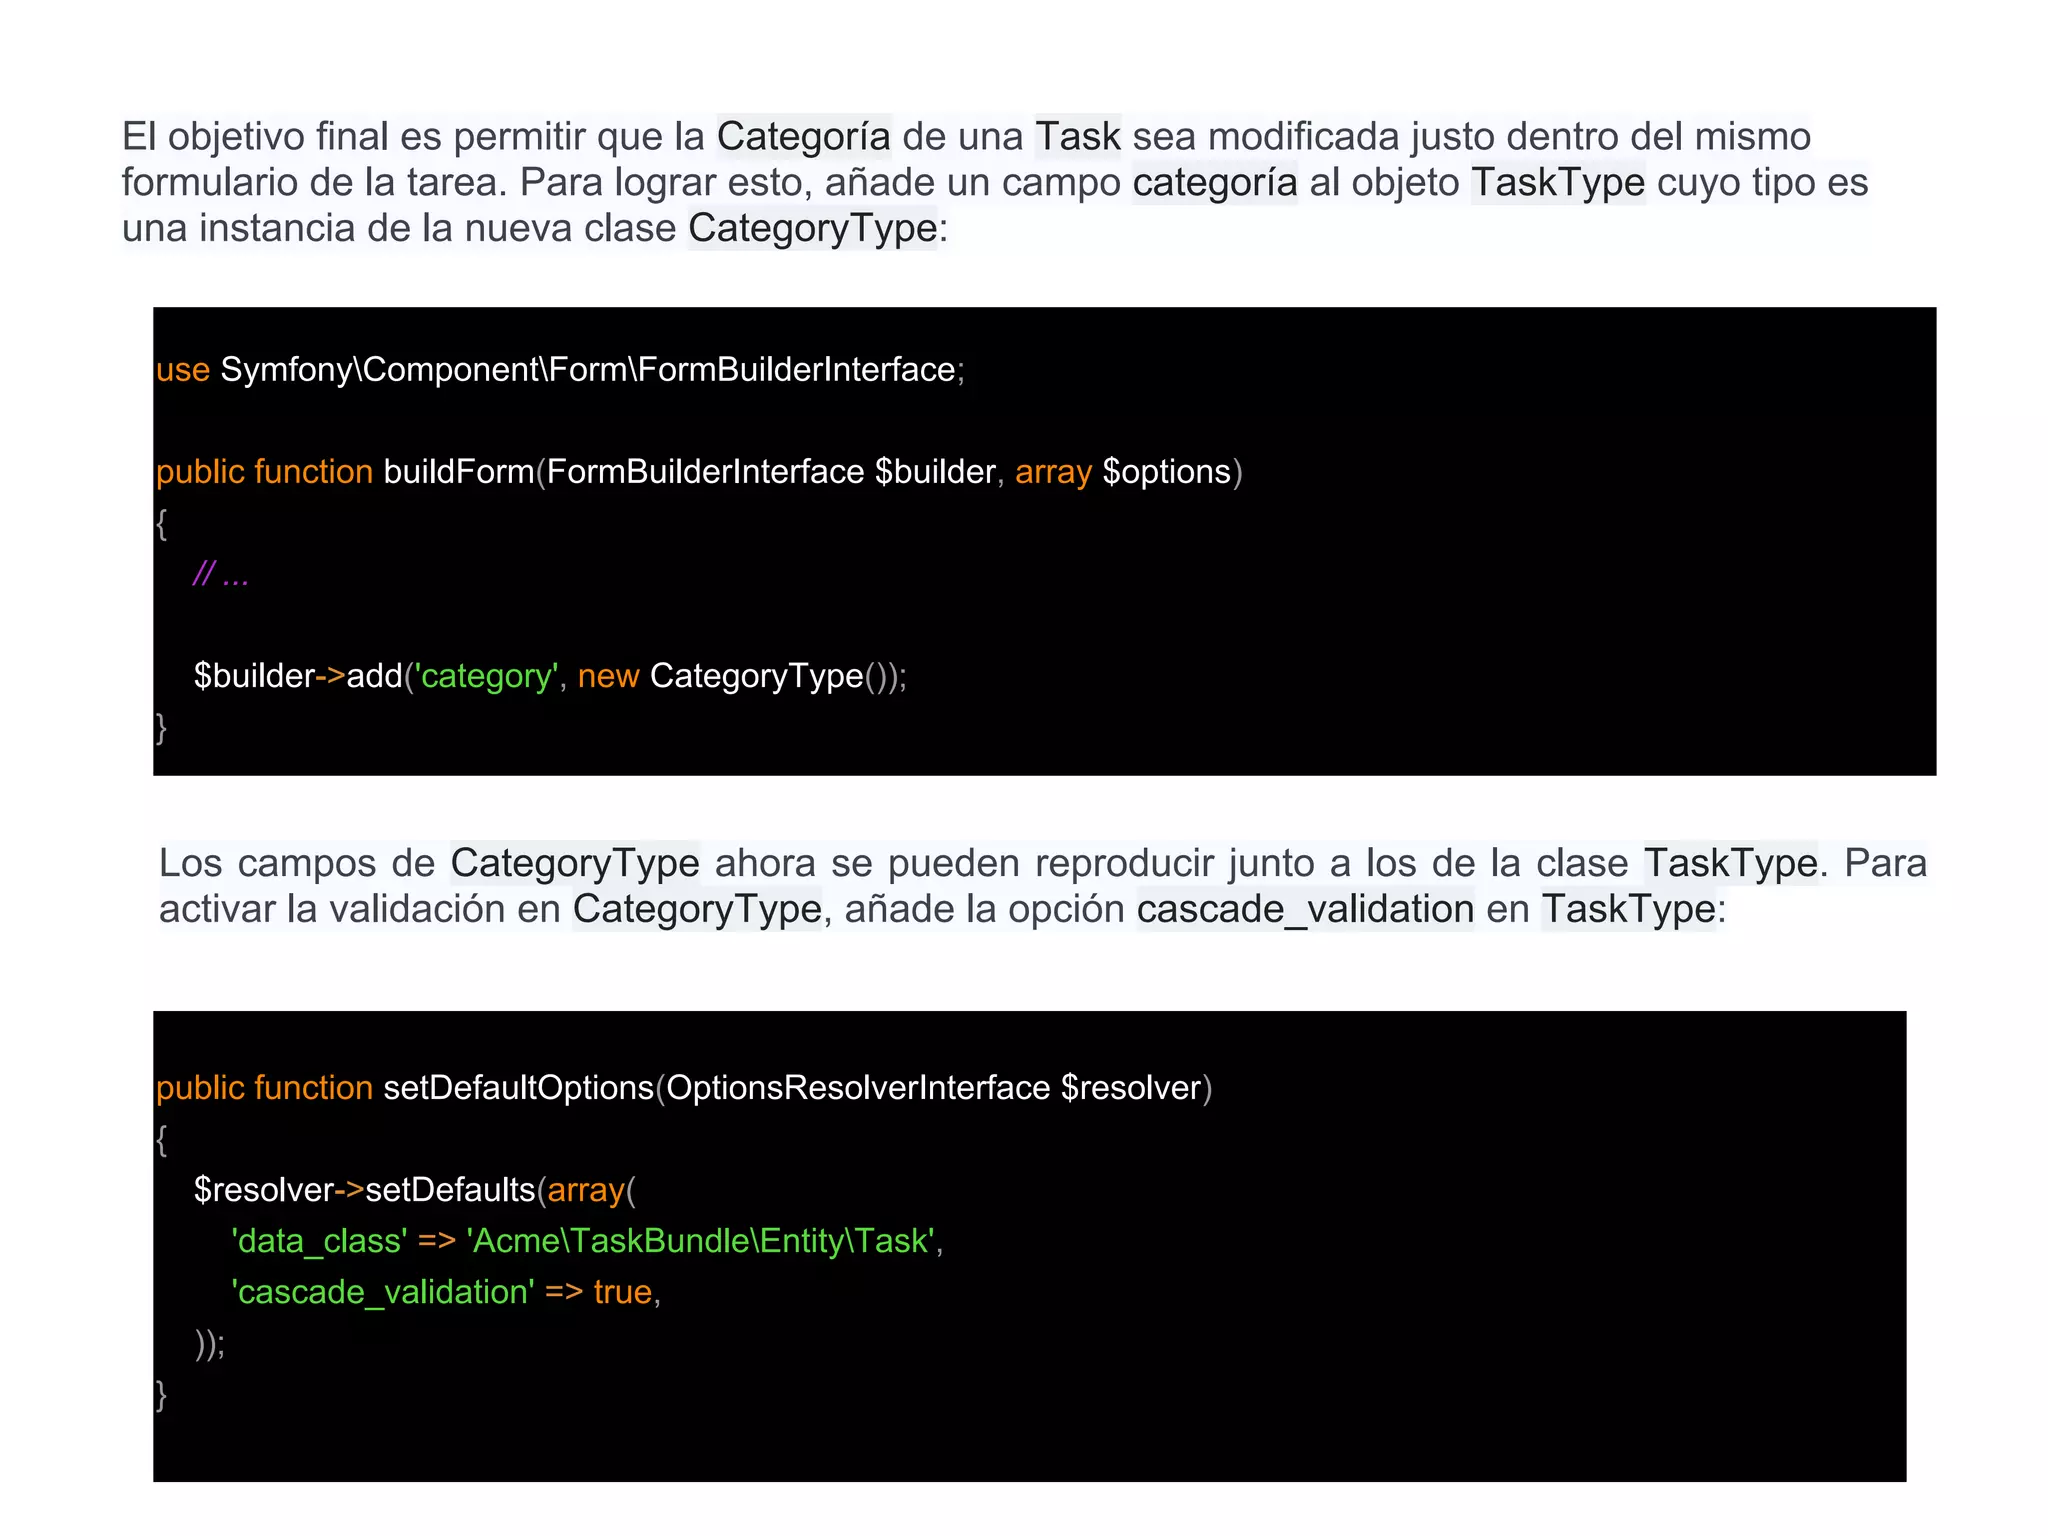Click the orange 'true' value
Image resolution: width=2048 pixels, height=1536 pixels.
tap(622, 1293)
